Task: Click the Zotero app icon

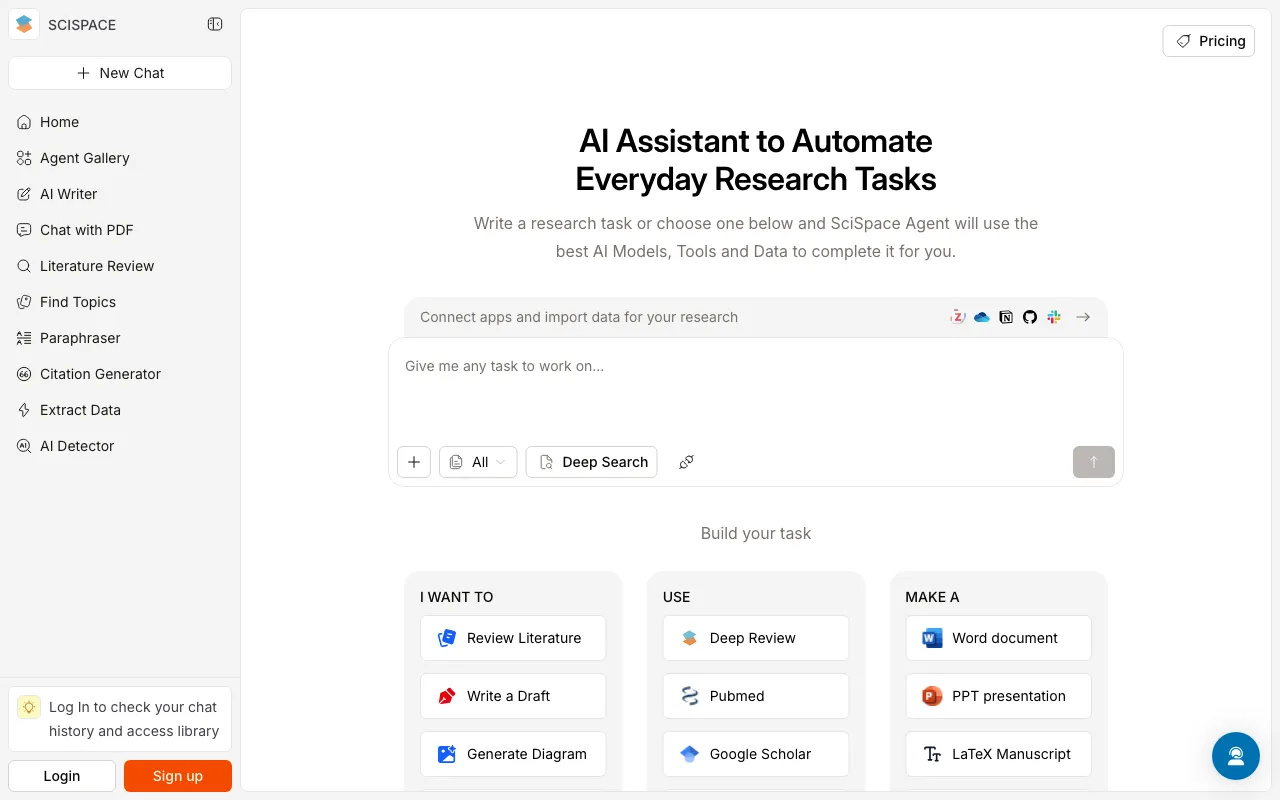Action: coord(958,317)
